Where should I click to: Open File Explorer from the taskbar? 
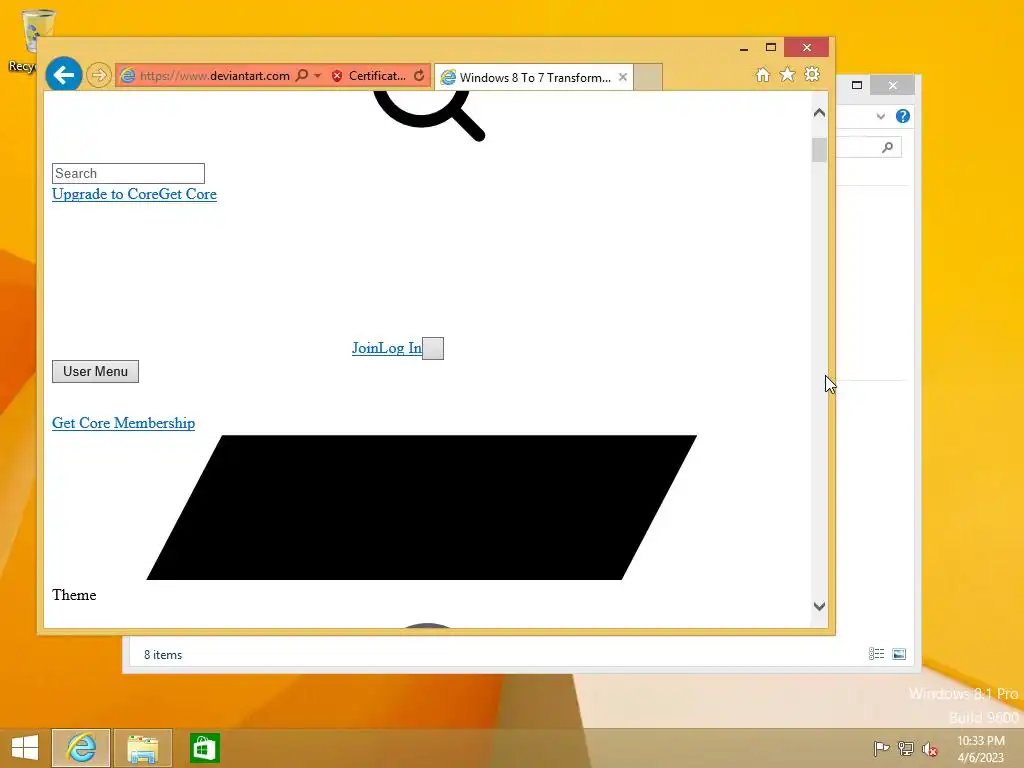pyautogui.click(x=143, y=748)
